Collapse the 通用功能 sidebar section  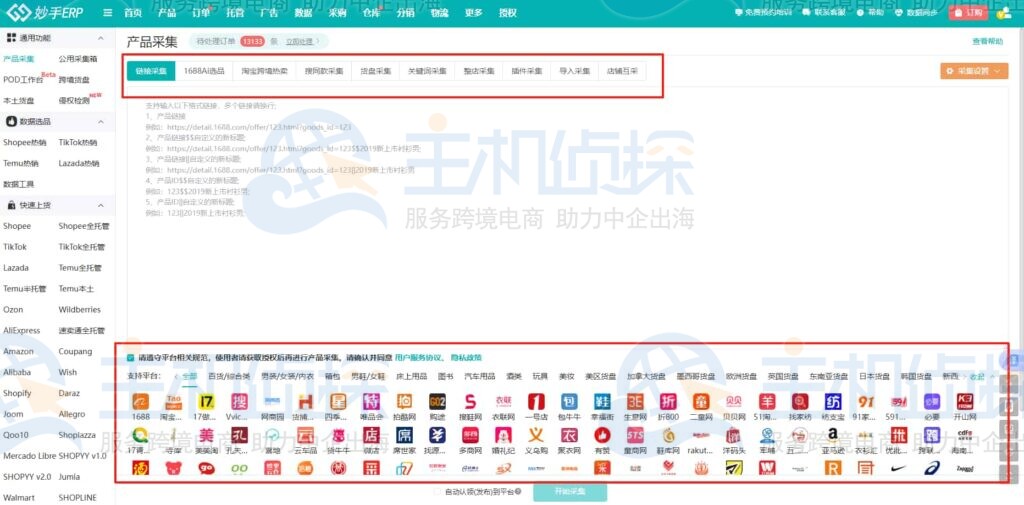(101, 39)
